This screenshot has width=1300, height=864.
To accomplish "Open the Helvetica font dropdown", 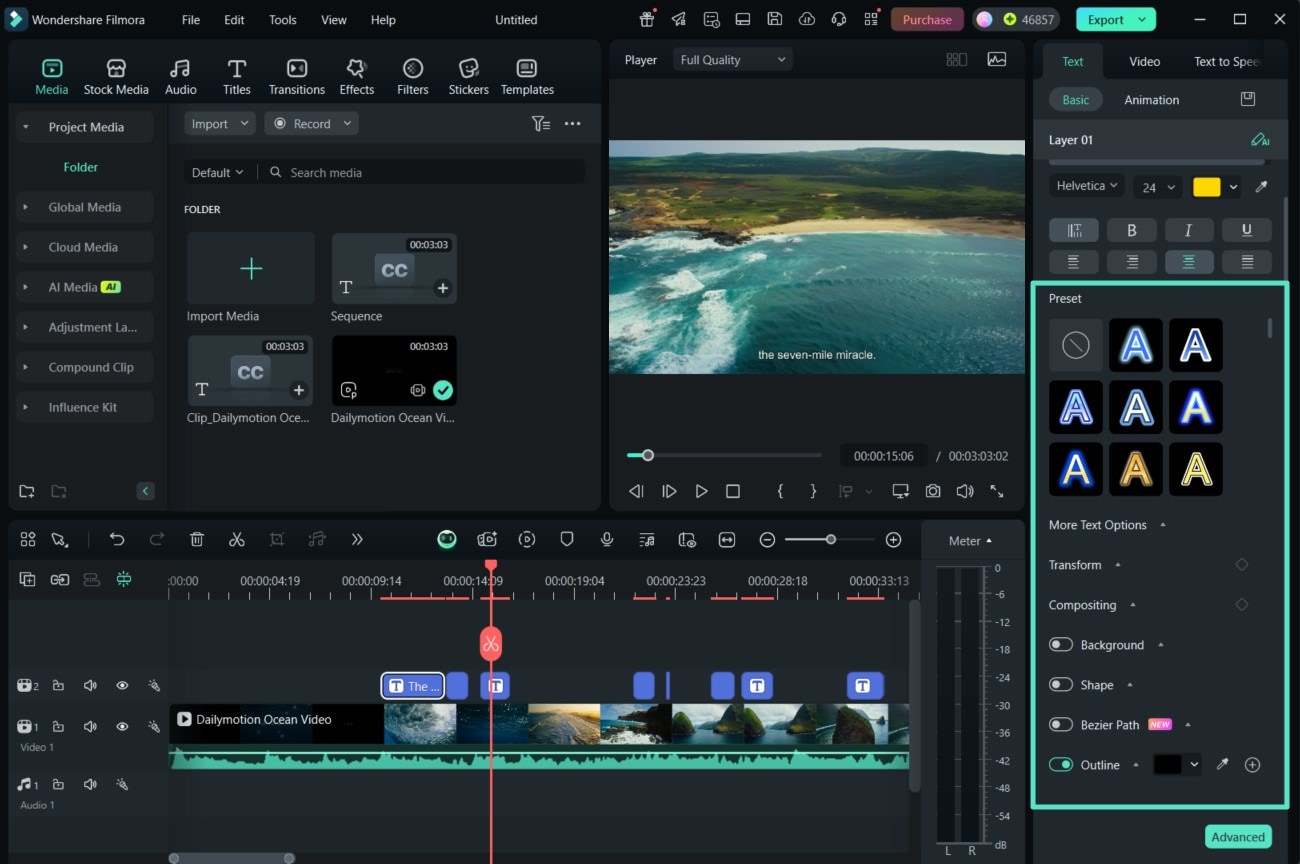I will point(1087,186).
